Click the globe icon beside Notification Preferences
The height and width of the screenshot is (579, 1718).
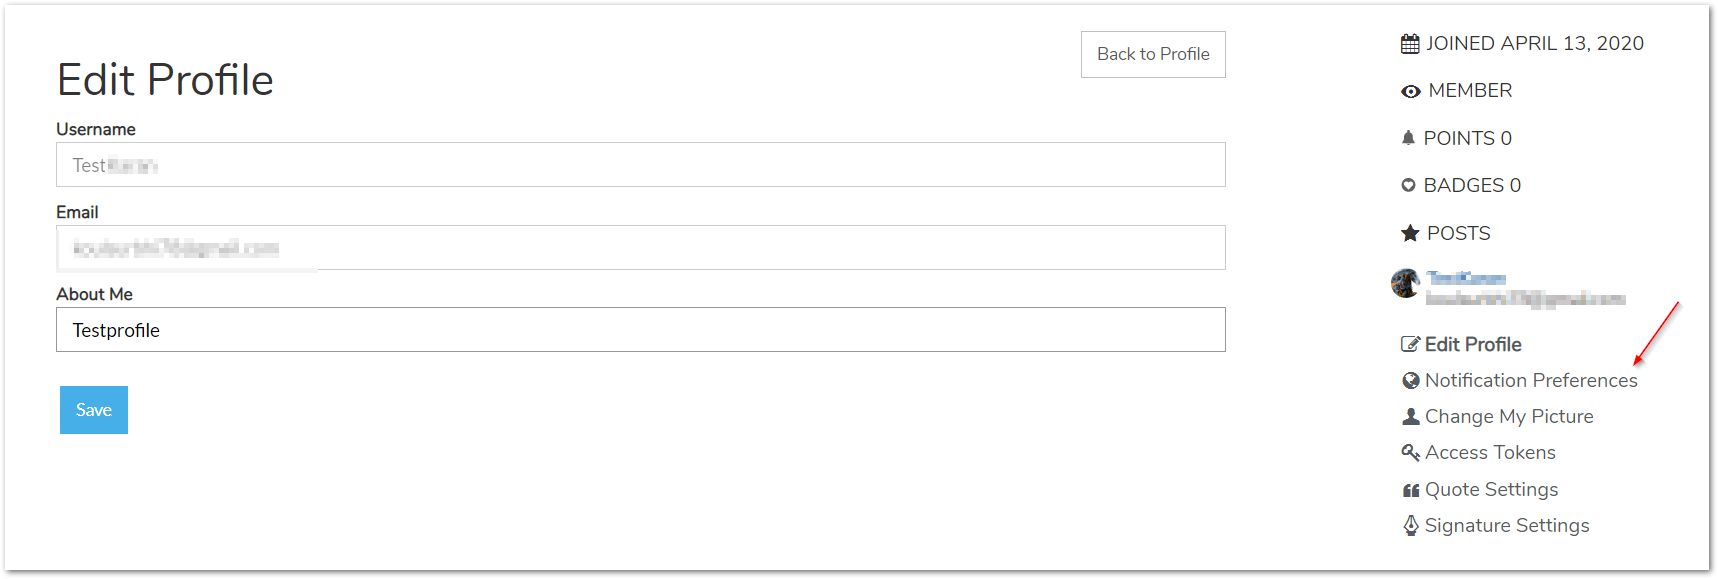click(1411, 380)
